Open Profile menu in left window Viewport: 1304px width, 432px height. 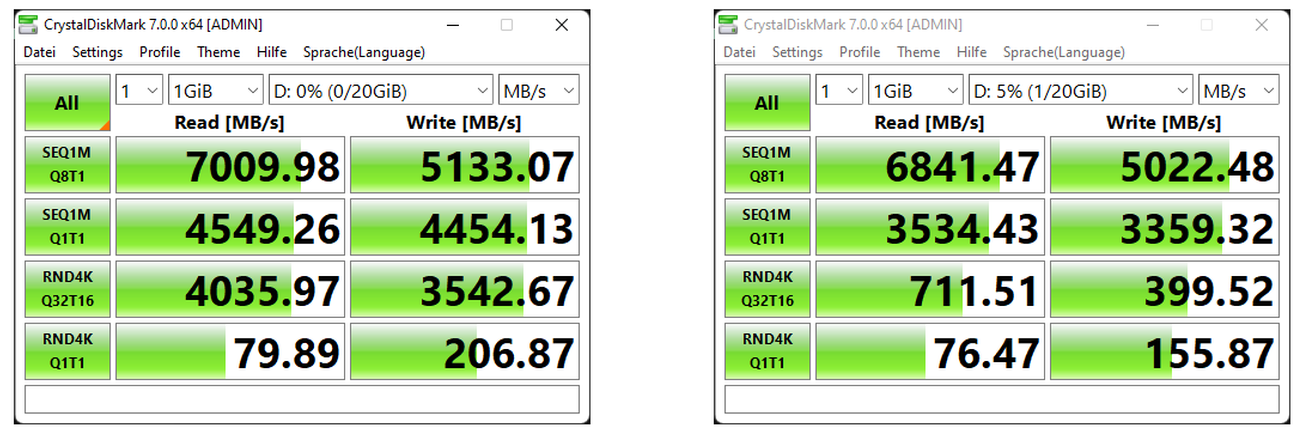click(x=160, y=52)
